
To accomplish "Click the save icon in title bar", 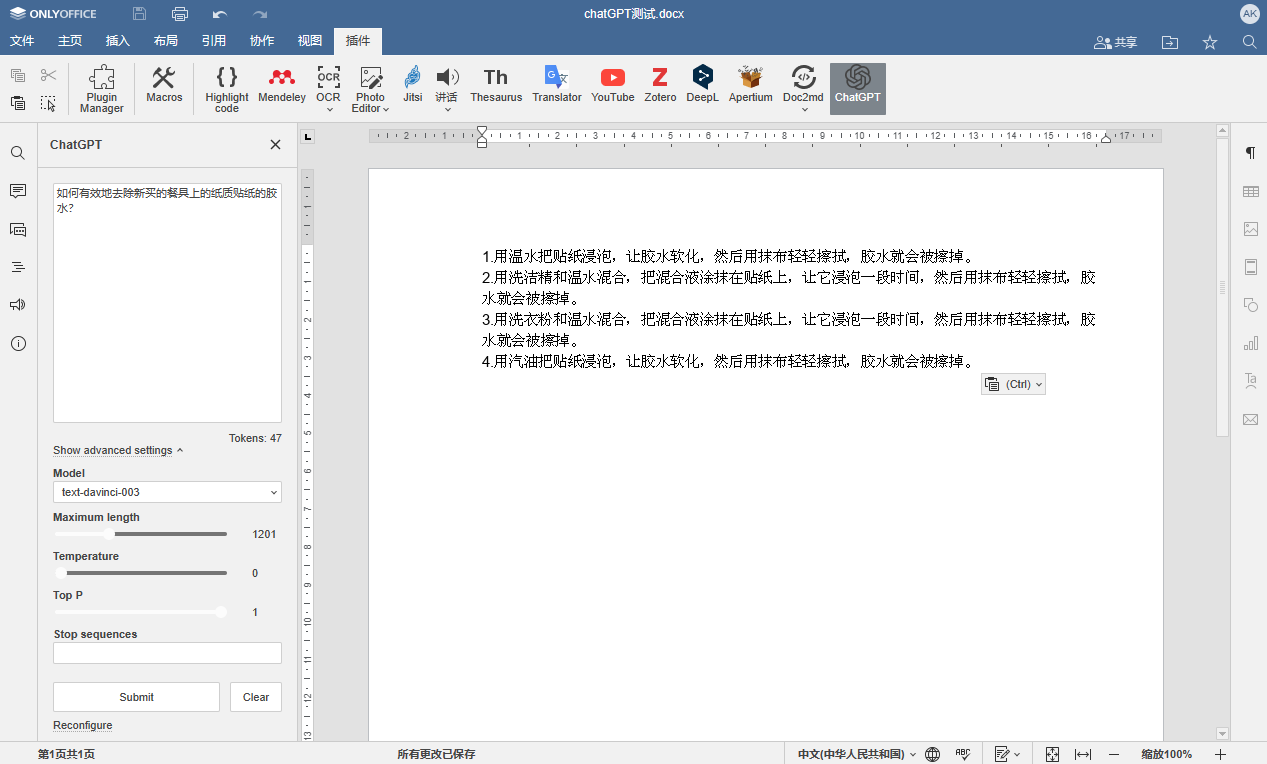I will [x=139, y=14].
